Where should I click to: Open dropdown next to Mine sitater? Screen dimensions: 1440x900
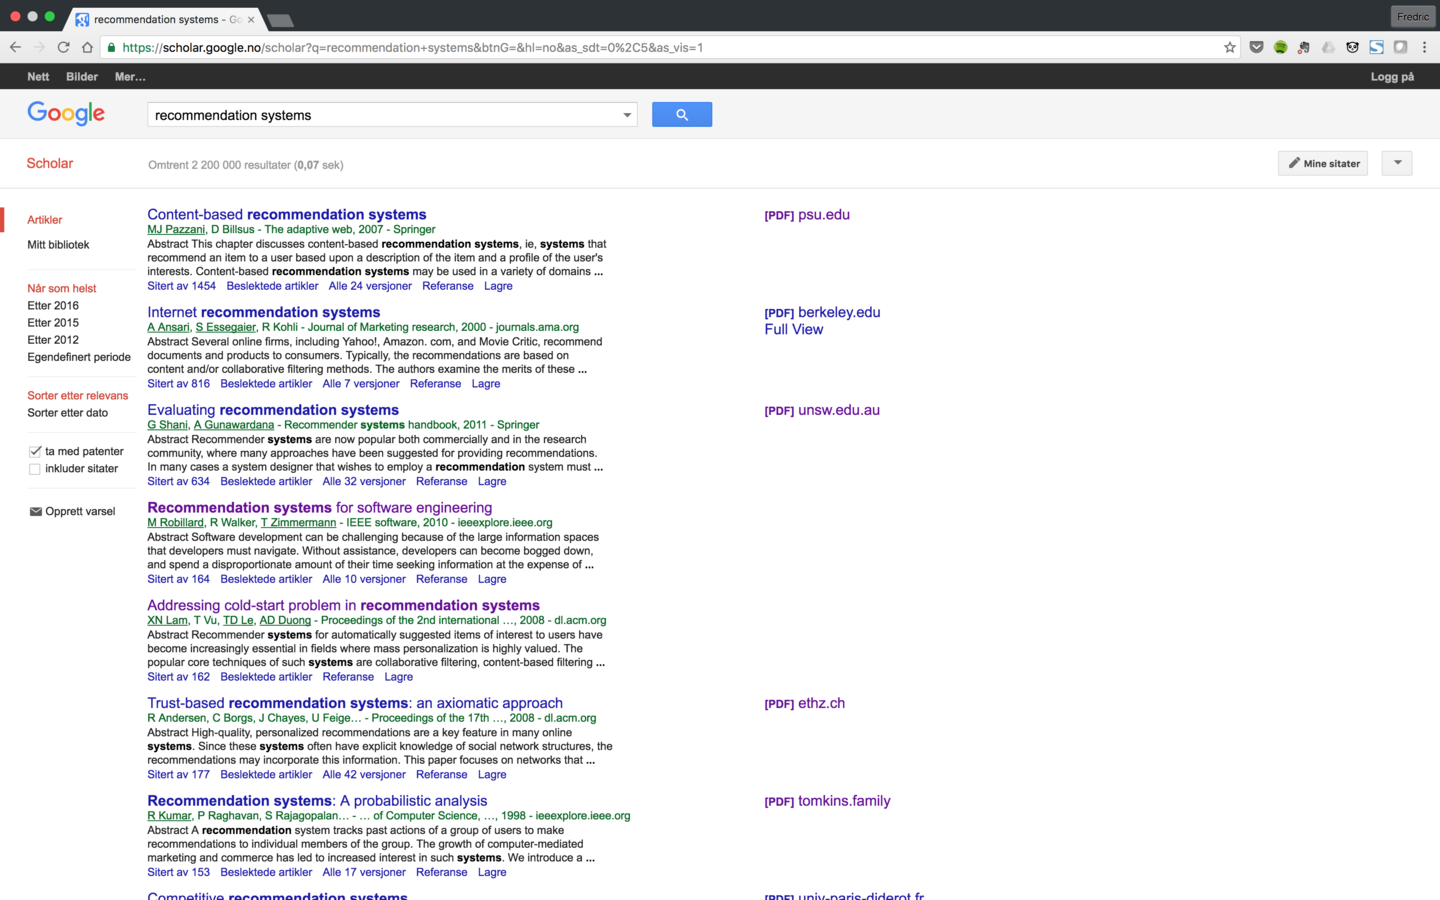click(1397, 163)
